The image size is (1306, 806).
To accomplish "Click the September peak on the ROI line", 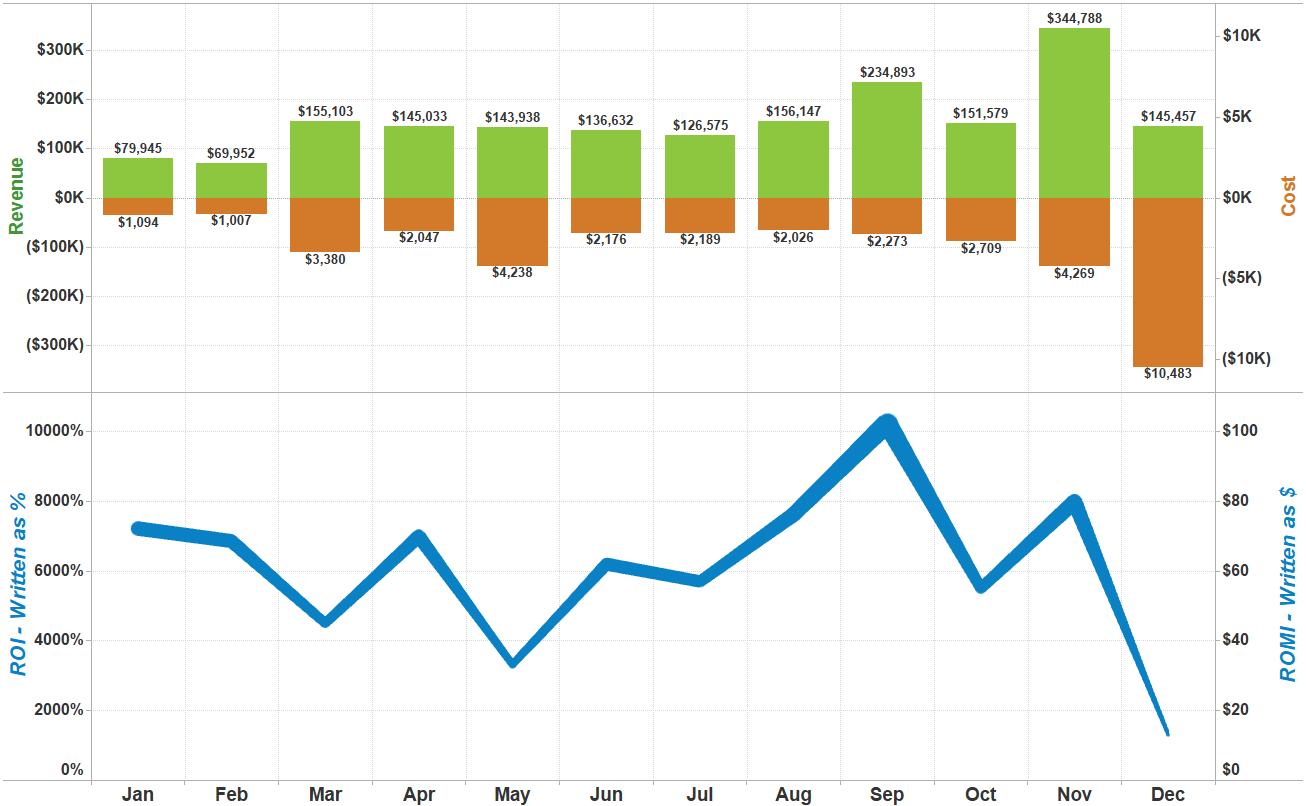I will pos(887,424).
